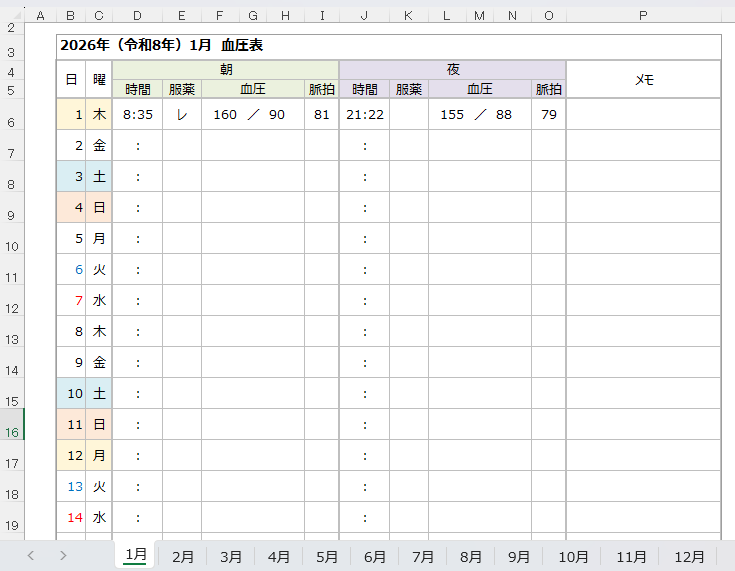
Task: Select the メモ column heading cell
Action: [643, 79]
